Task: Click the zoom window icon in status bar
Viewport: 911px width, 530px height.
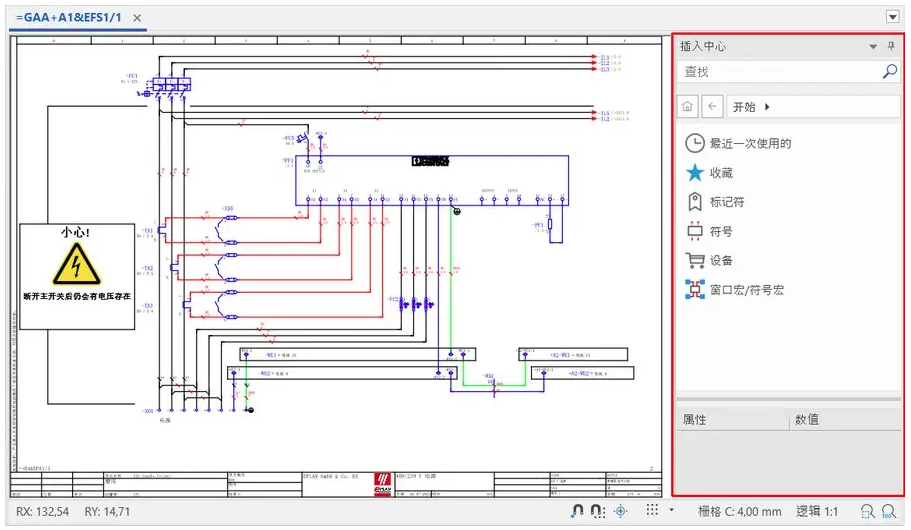Action: coord(867,511)
